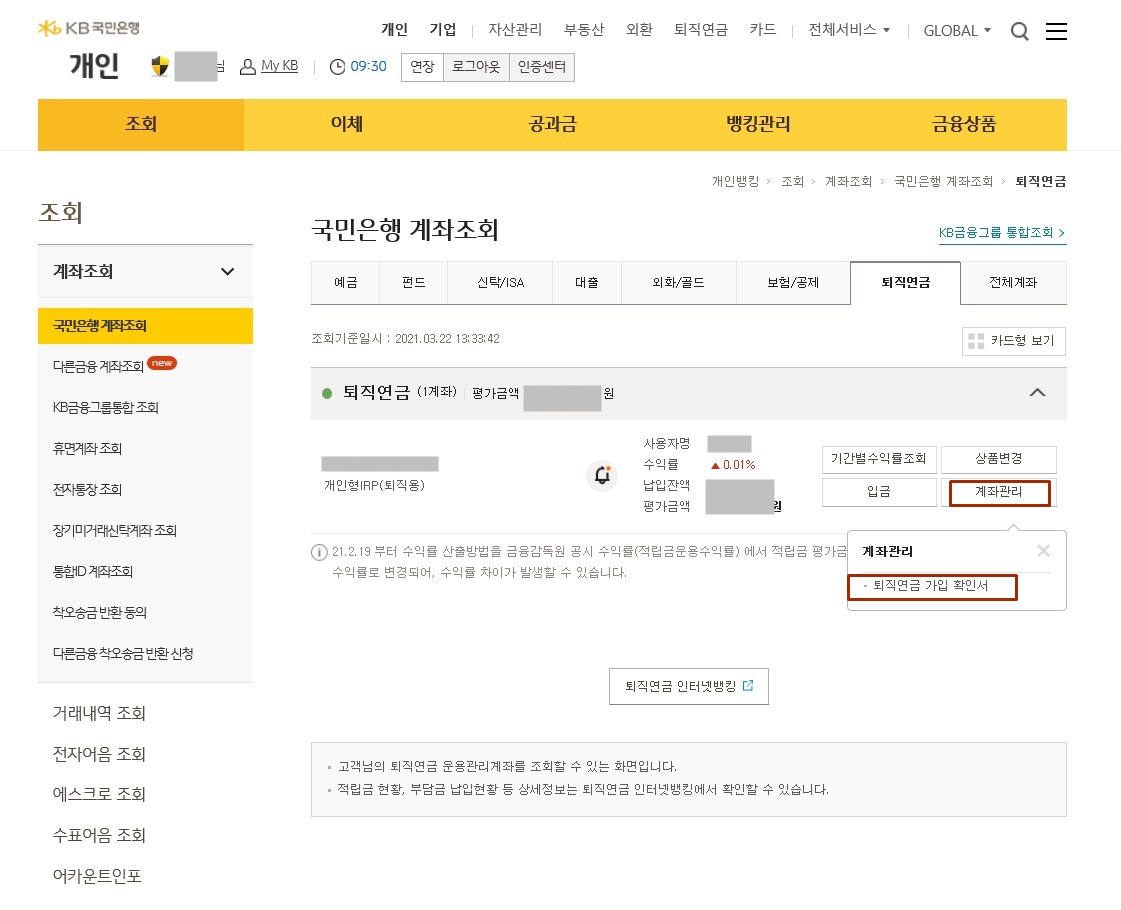Select the 이체 main menu
The height and width of the screenshot is (910, 1121).
[x=347, y=124]
